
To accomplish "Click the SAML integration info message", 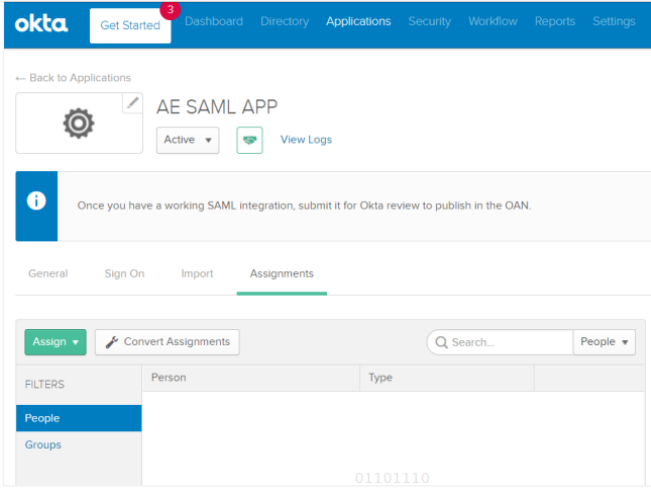I will click(x=304, y=205).
